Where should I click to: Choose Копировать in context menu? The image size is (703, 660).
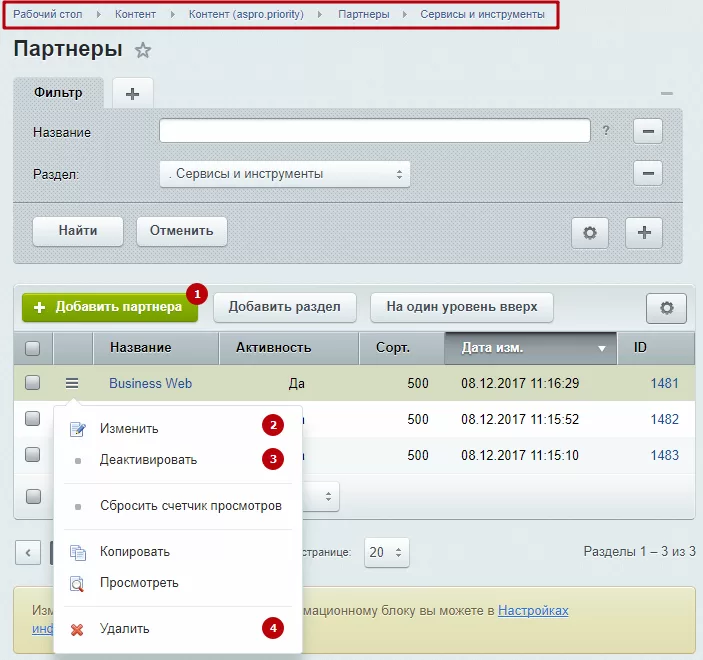[178, 552]
